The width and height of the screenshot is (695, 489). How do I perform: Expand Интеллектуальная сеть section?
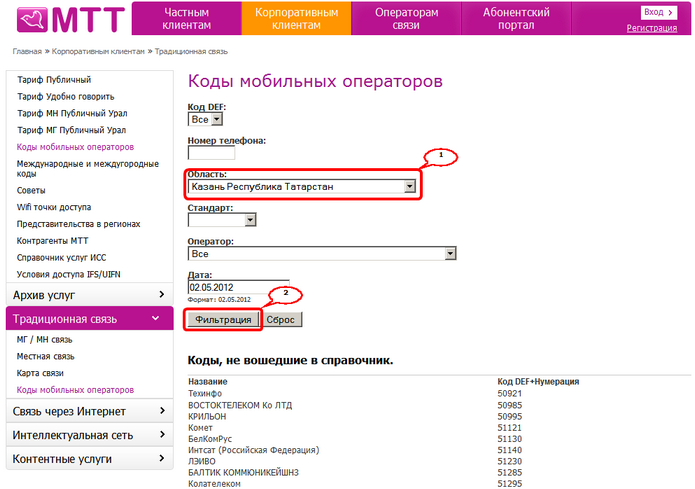89,435
